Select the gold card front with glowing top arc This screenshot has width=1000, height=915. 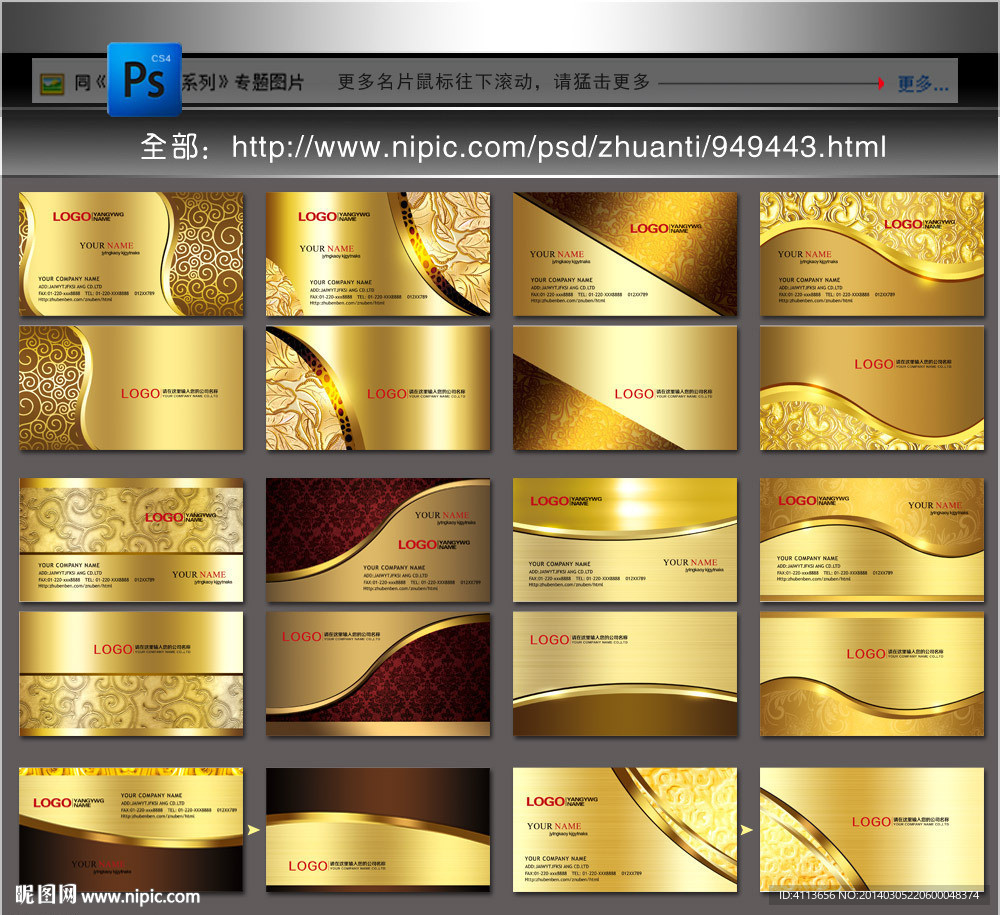(x=625, y=540)
